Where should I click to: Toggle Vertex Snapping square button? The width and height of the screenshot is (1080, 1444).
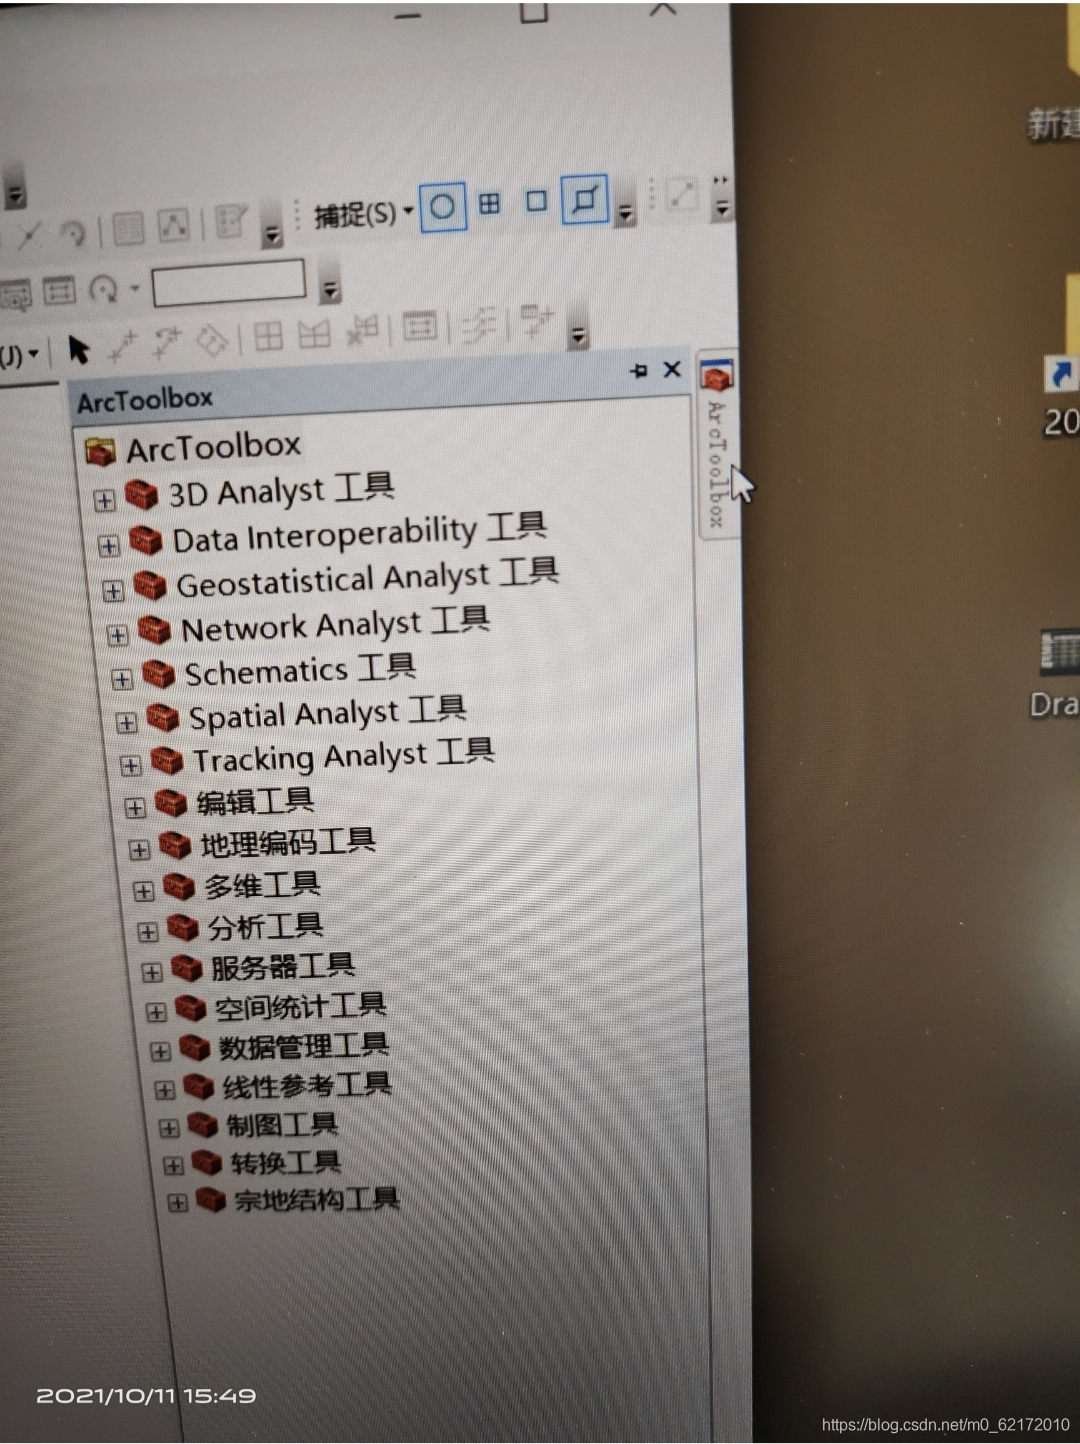(537, 201)
